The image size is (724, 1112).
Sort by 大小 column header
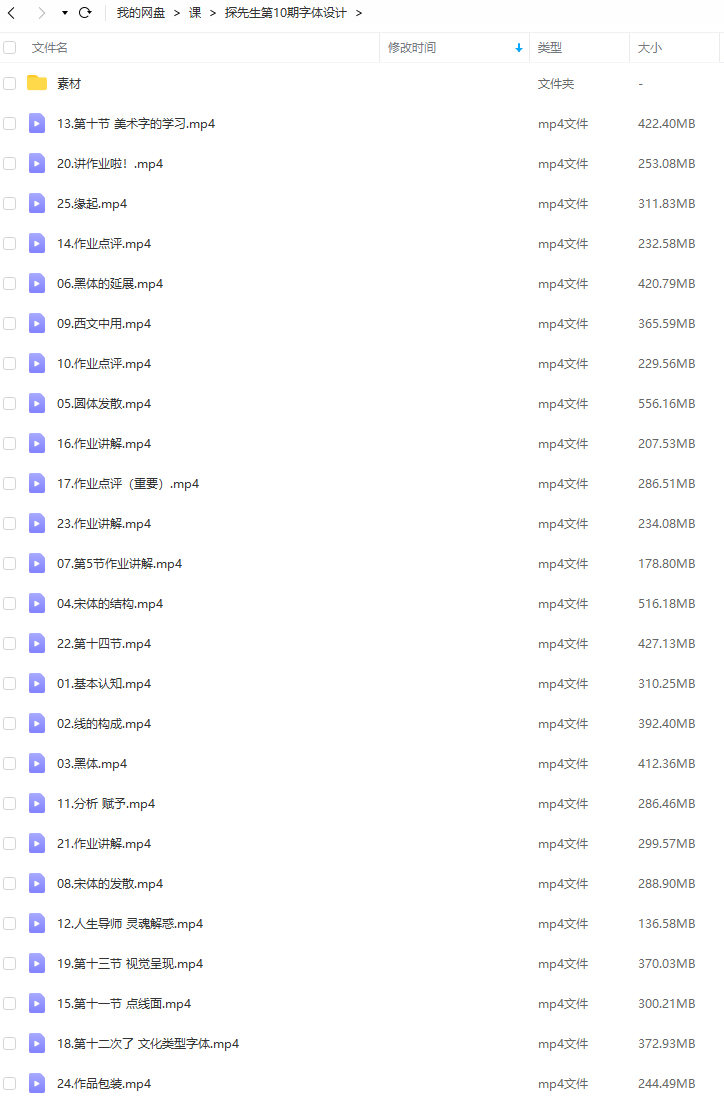650,48
